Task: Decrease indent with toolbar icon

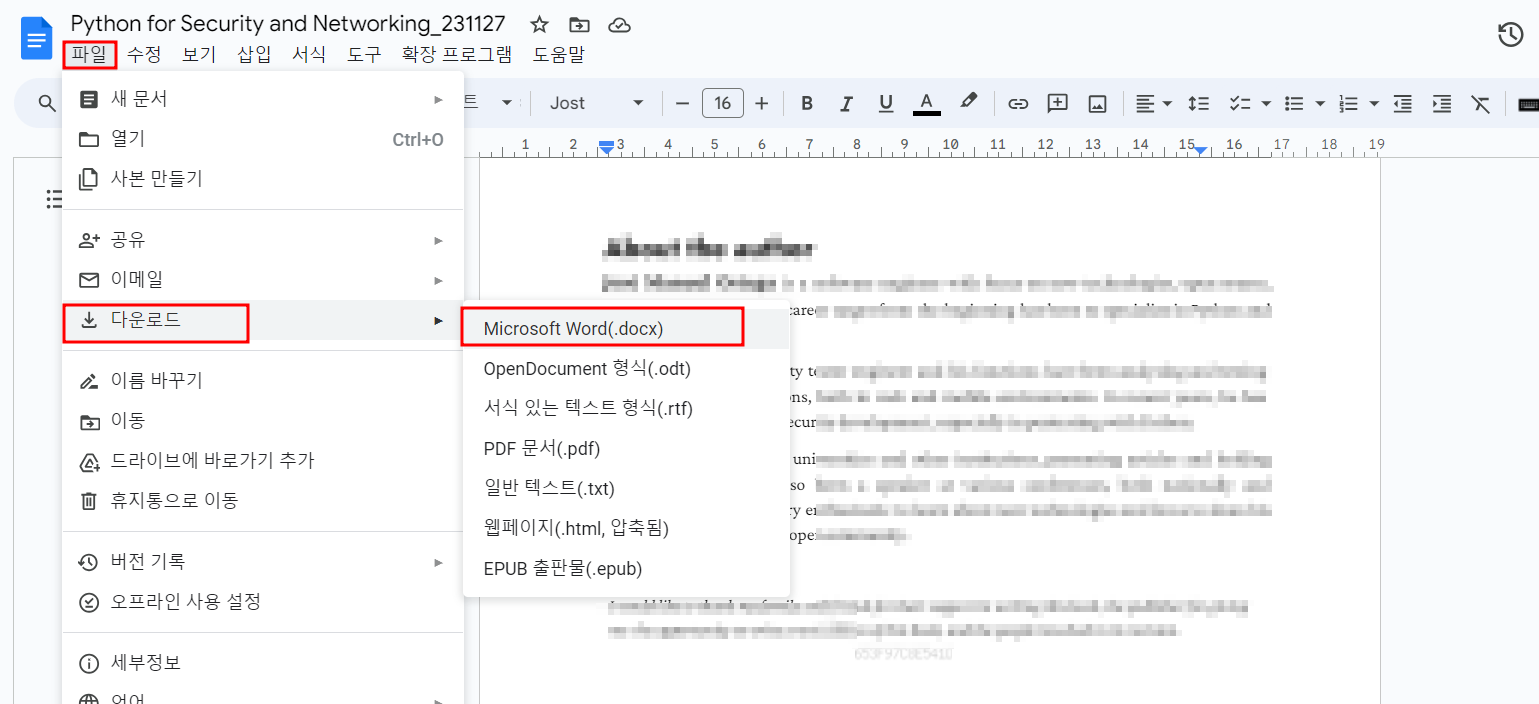Action: coord(1403,103)
